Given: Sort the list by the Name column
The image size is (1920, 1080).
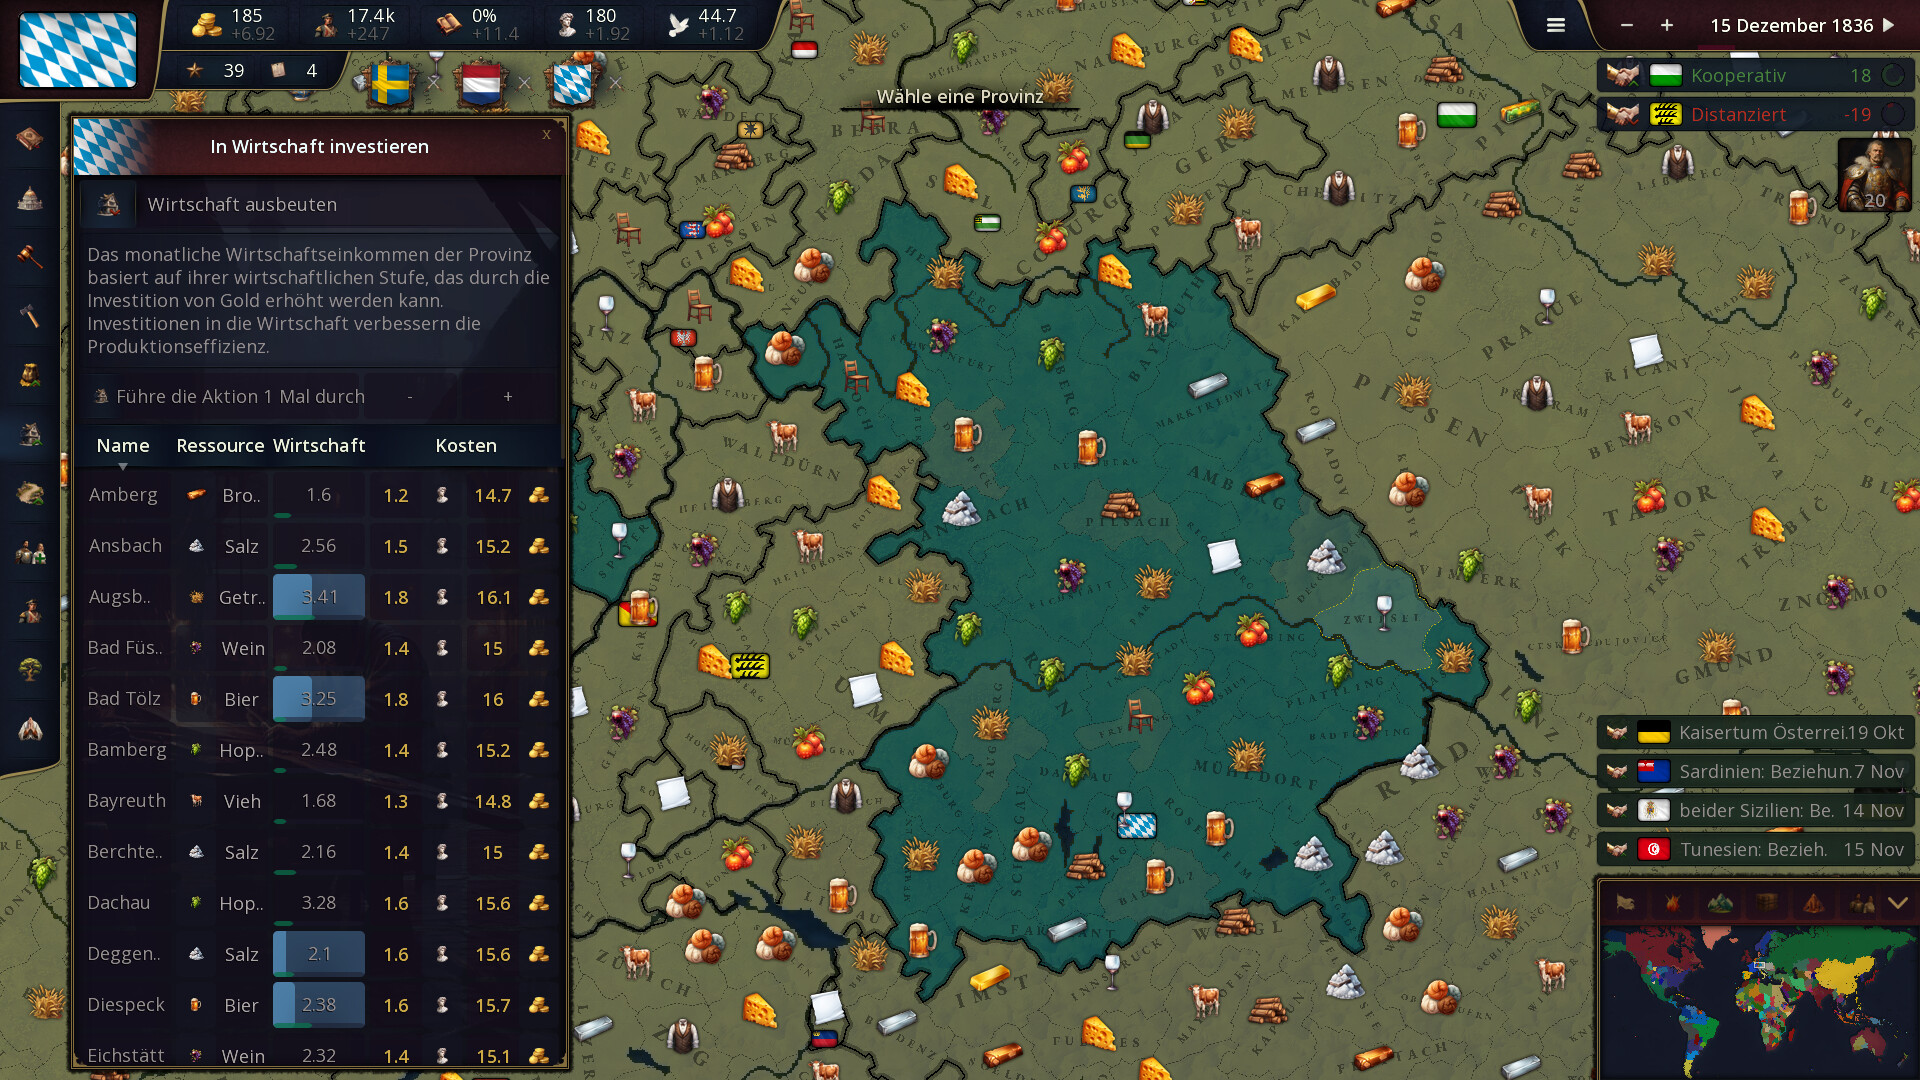Looking at the screenshot, I should coord(123,446).
